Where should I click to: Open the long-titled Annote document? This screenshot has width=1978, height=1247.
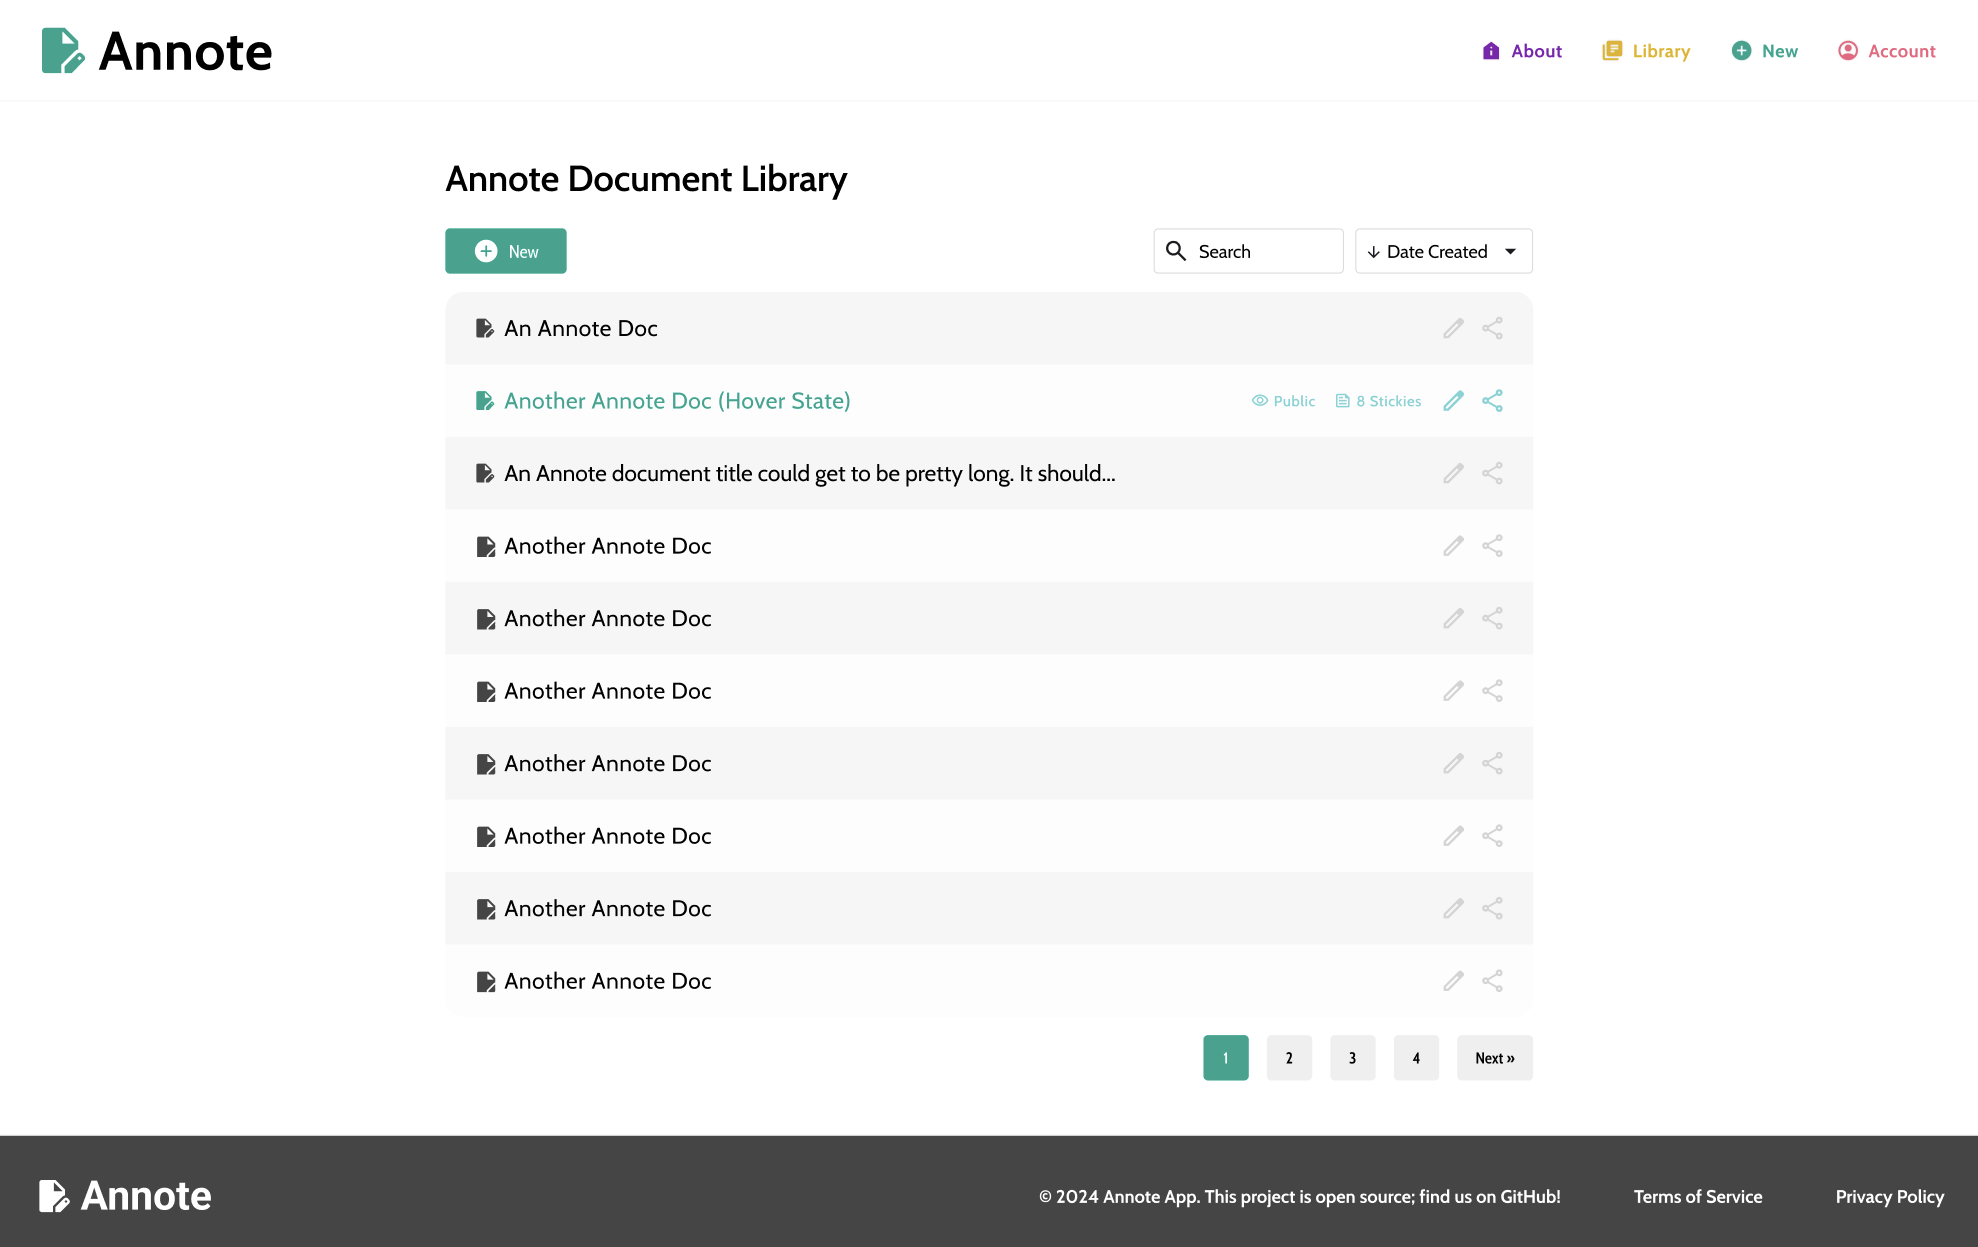tap(810, 473)
